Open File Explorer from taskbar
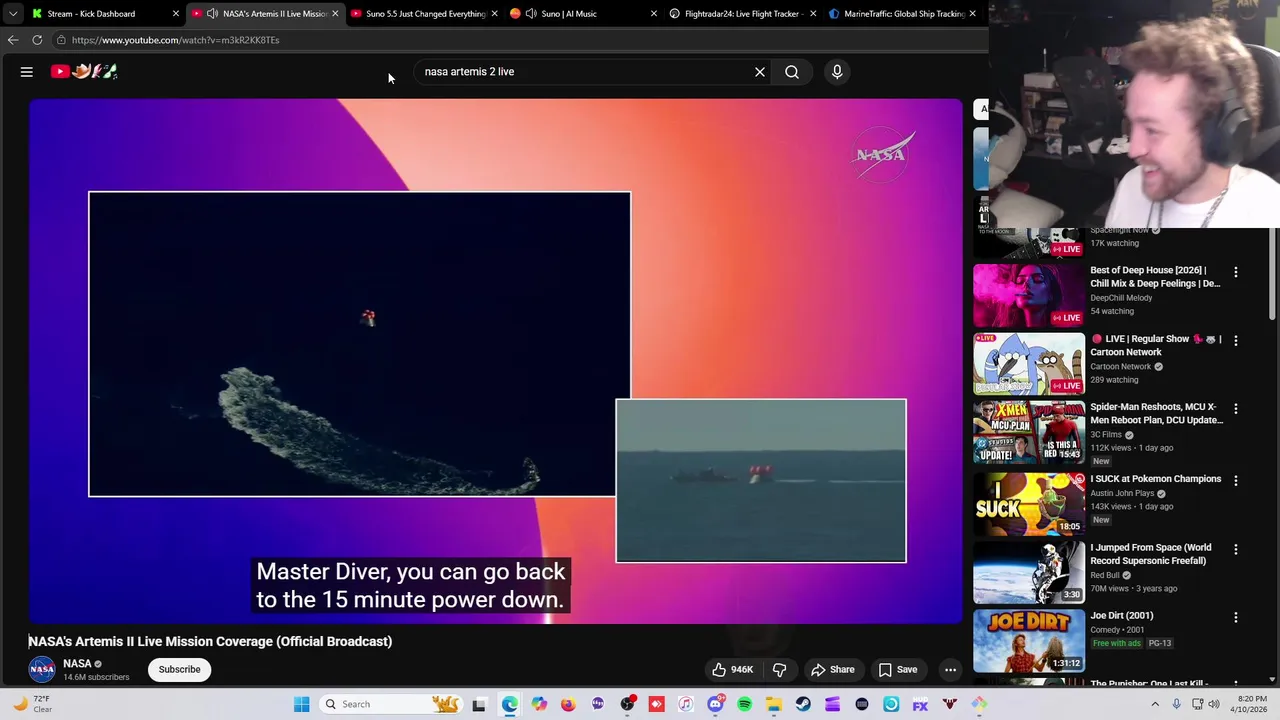 click(774, 705)
